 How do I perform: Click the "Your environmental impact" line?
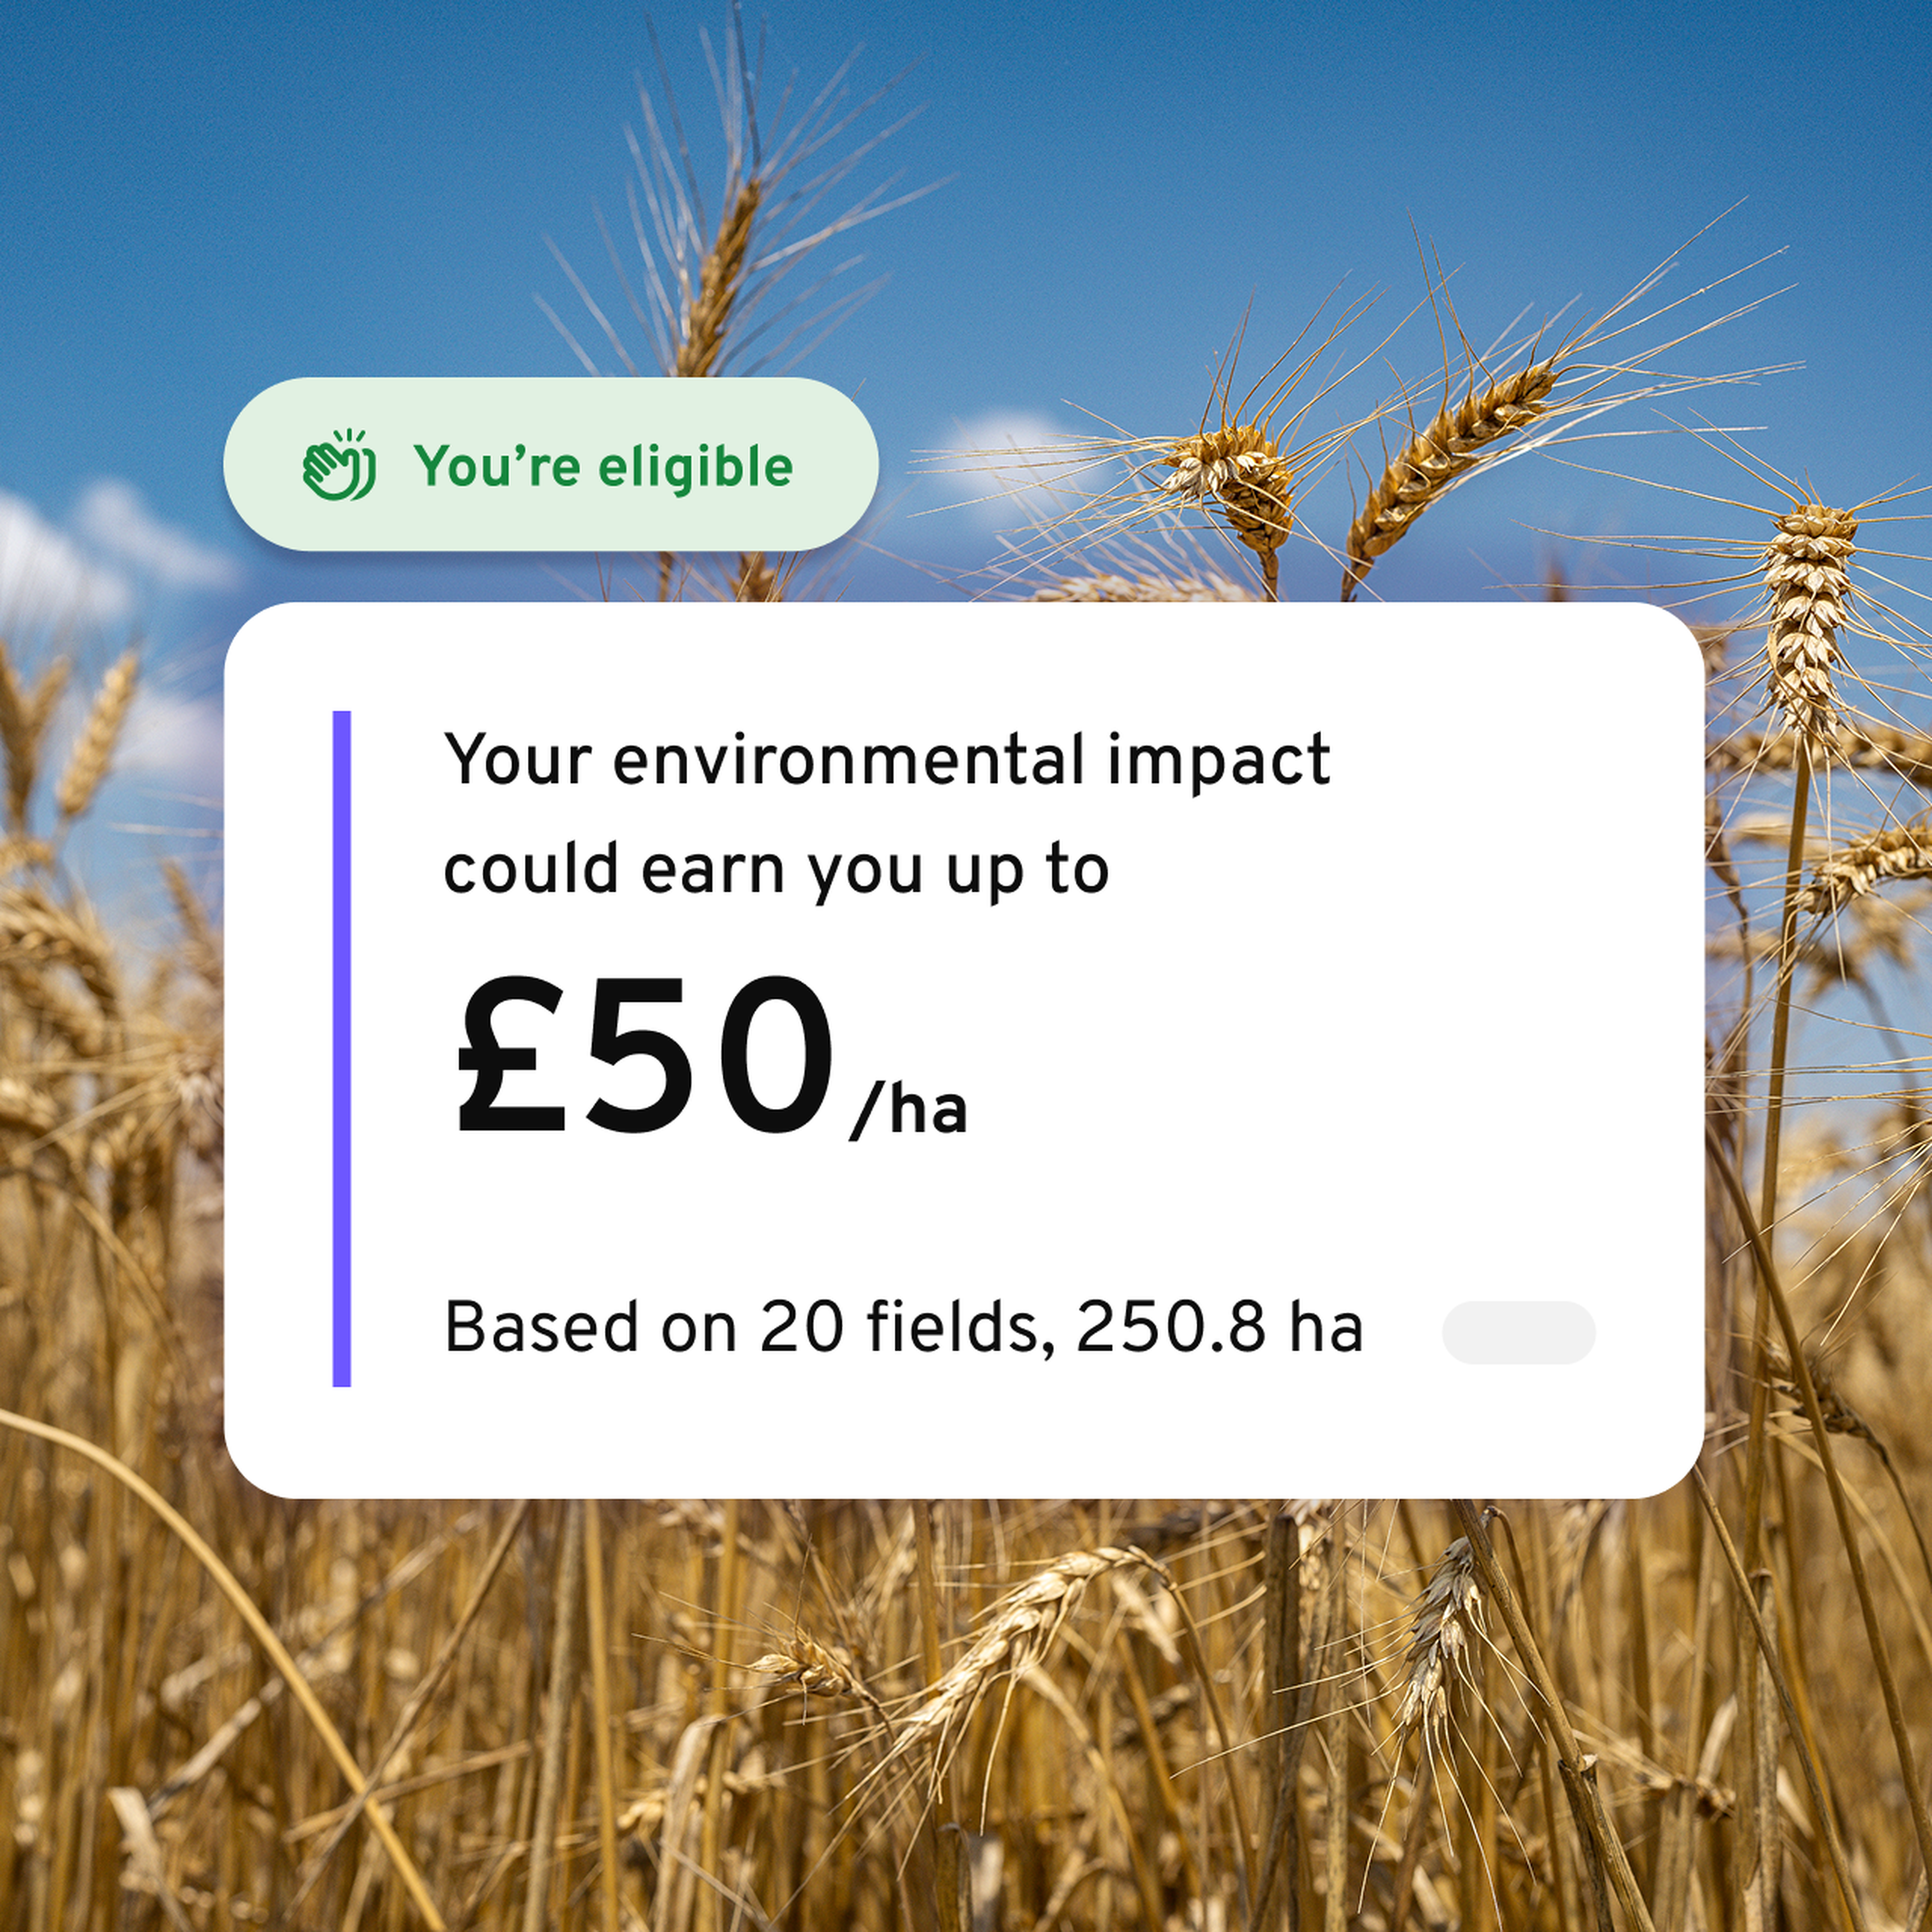click(887, 760)
